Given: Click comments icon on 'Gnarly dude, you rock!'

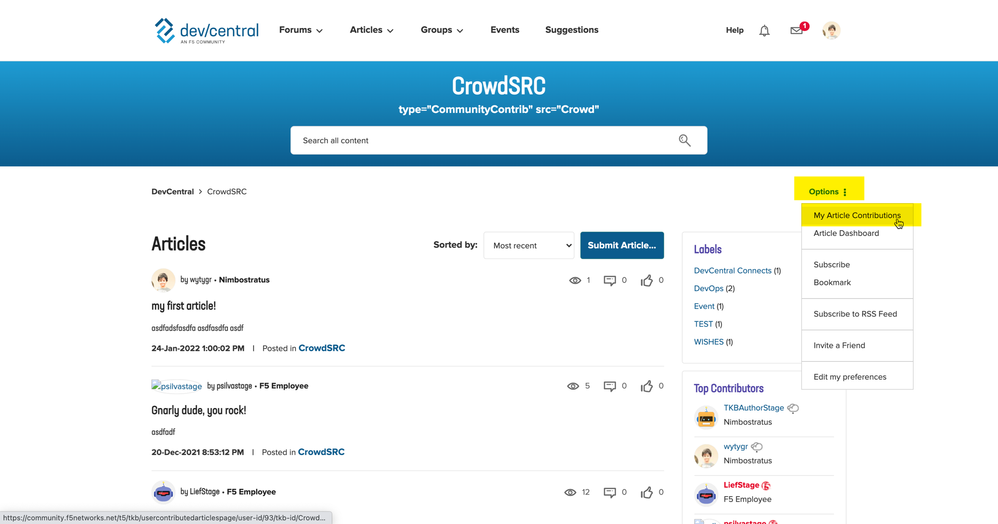Looking at the screenshot, I should [x=610, y=386].
